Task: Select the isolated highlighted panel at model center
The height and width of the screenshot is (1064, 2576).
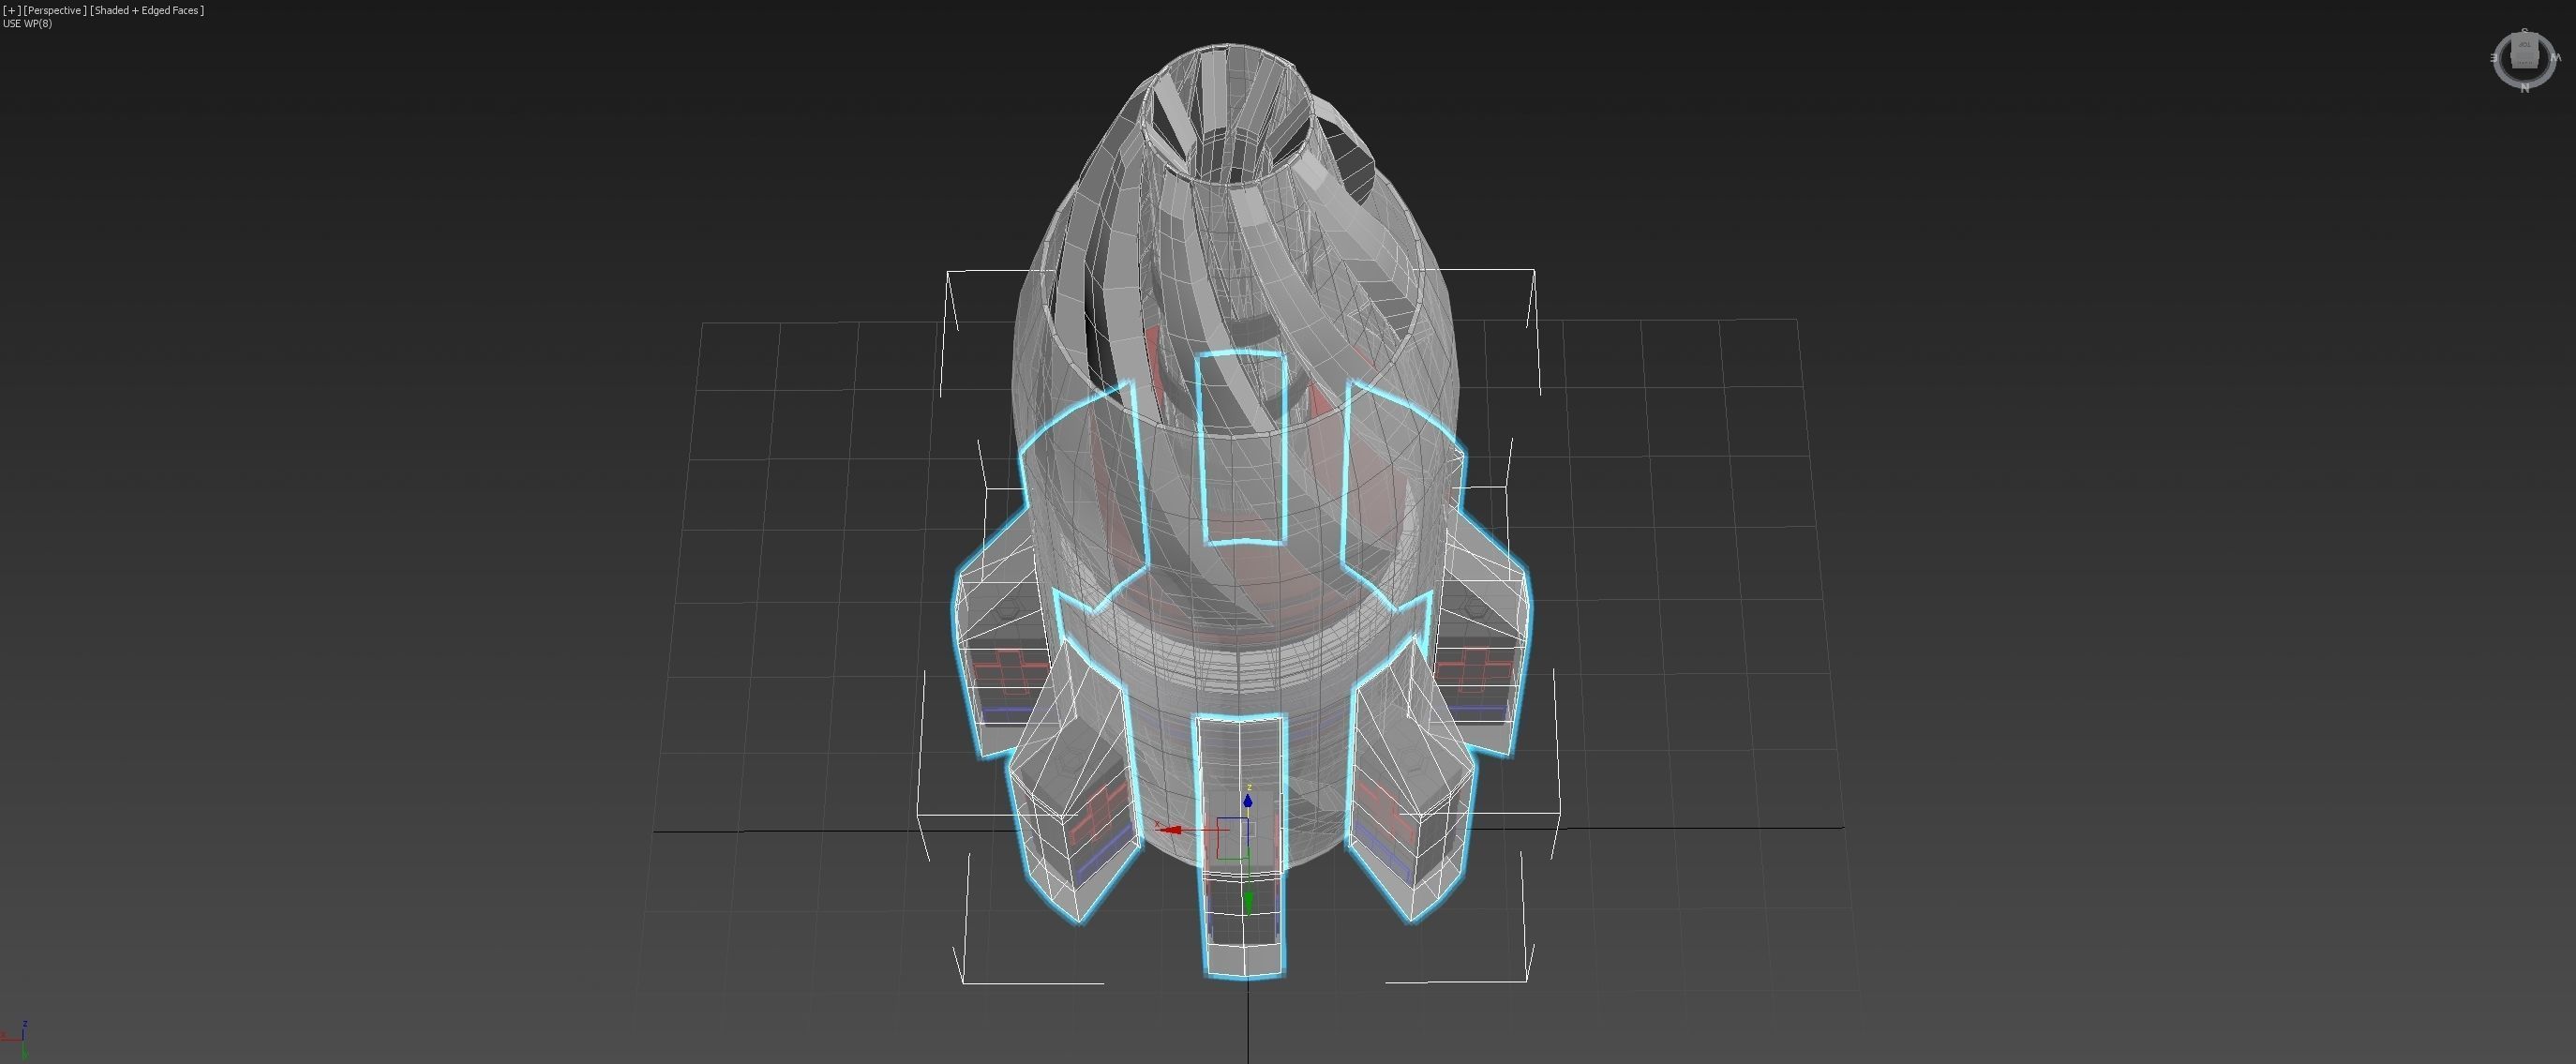Action: [1243, 447]
